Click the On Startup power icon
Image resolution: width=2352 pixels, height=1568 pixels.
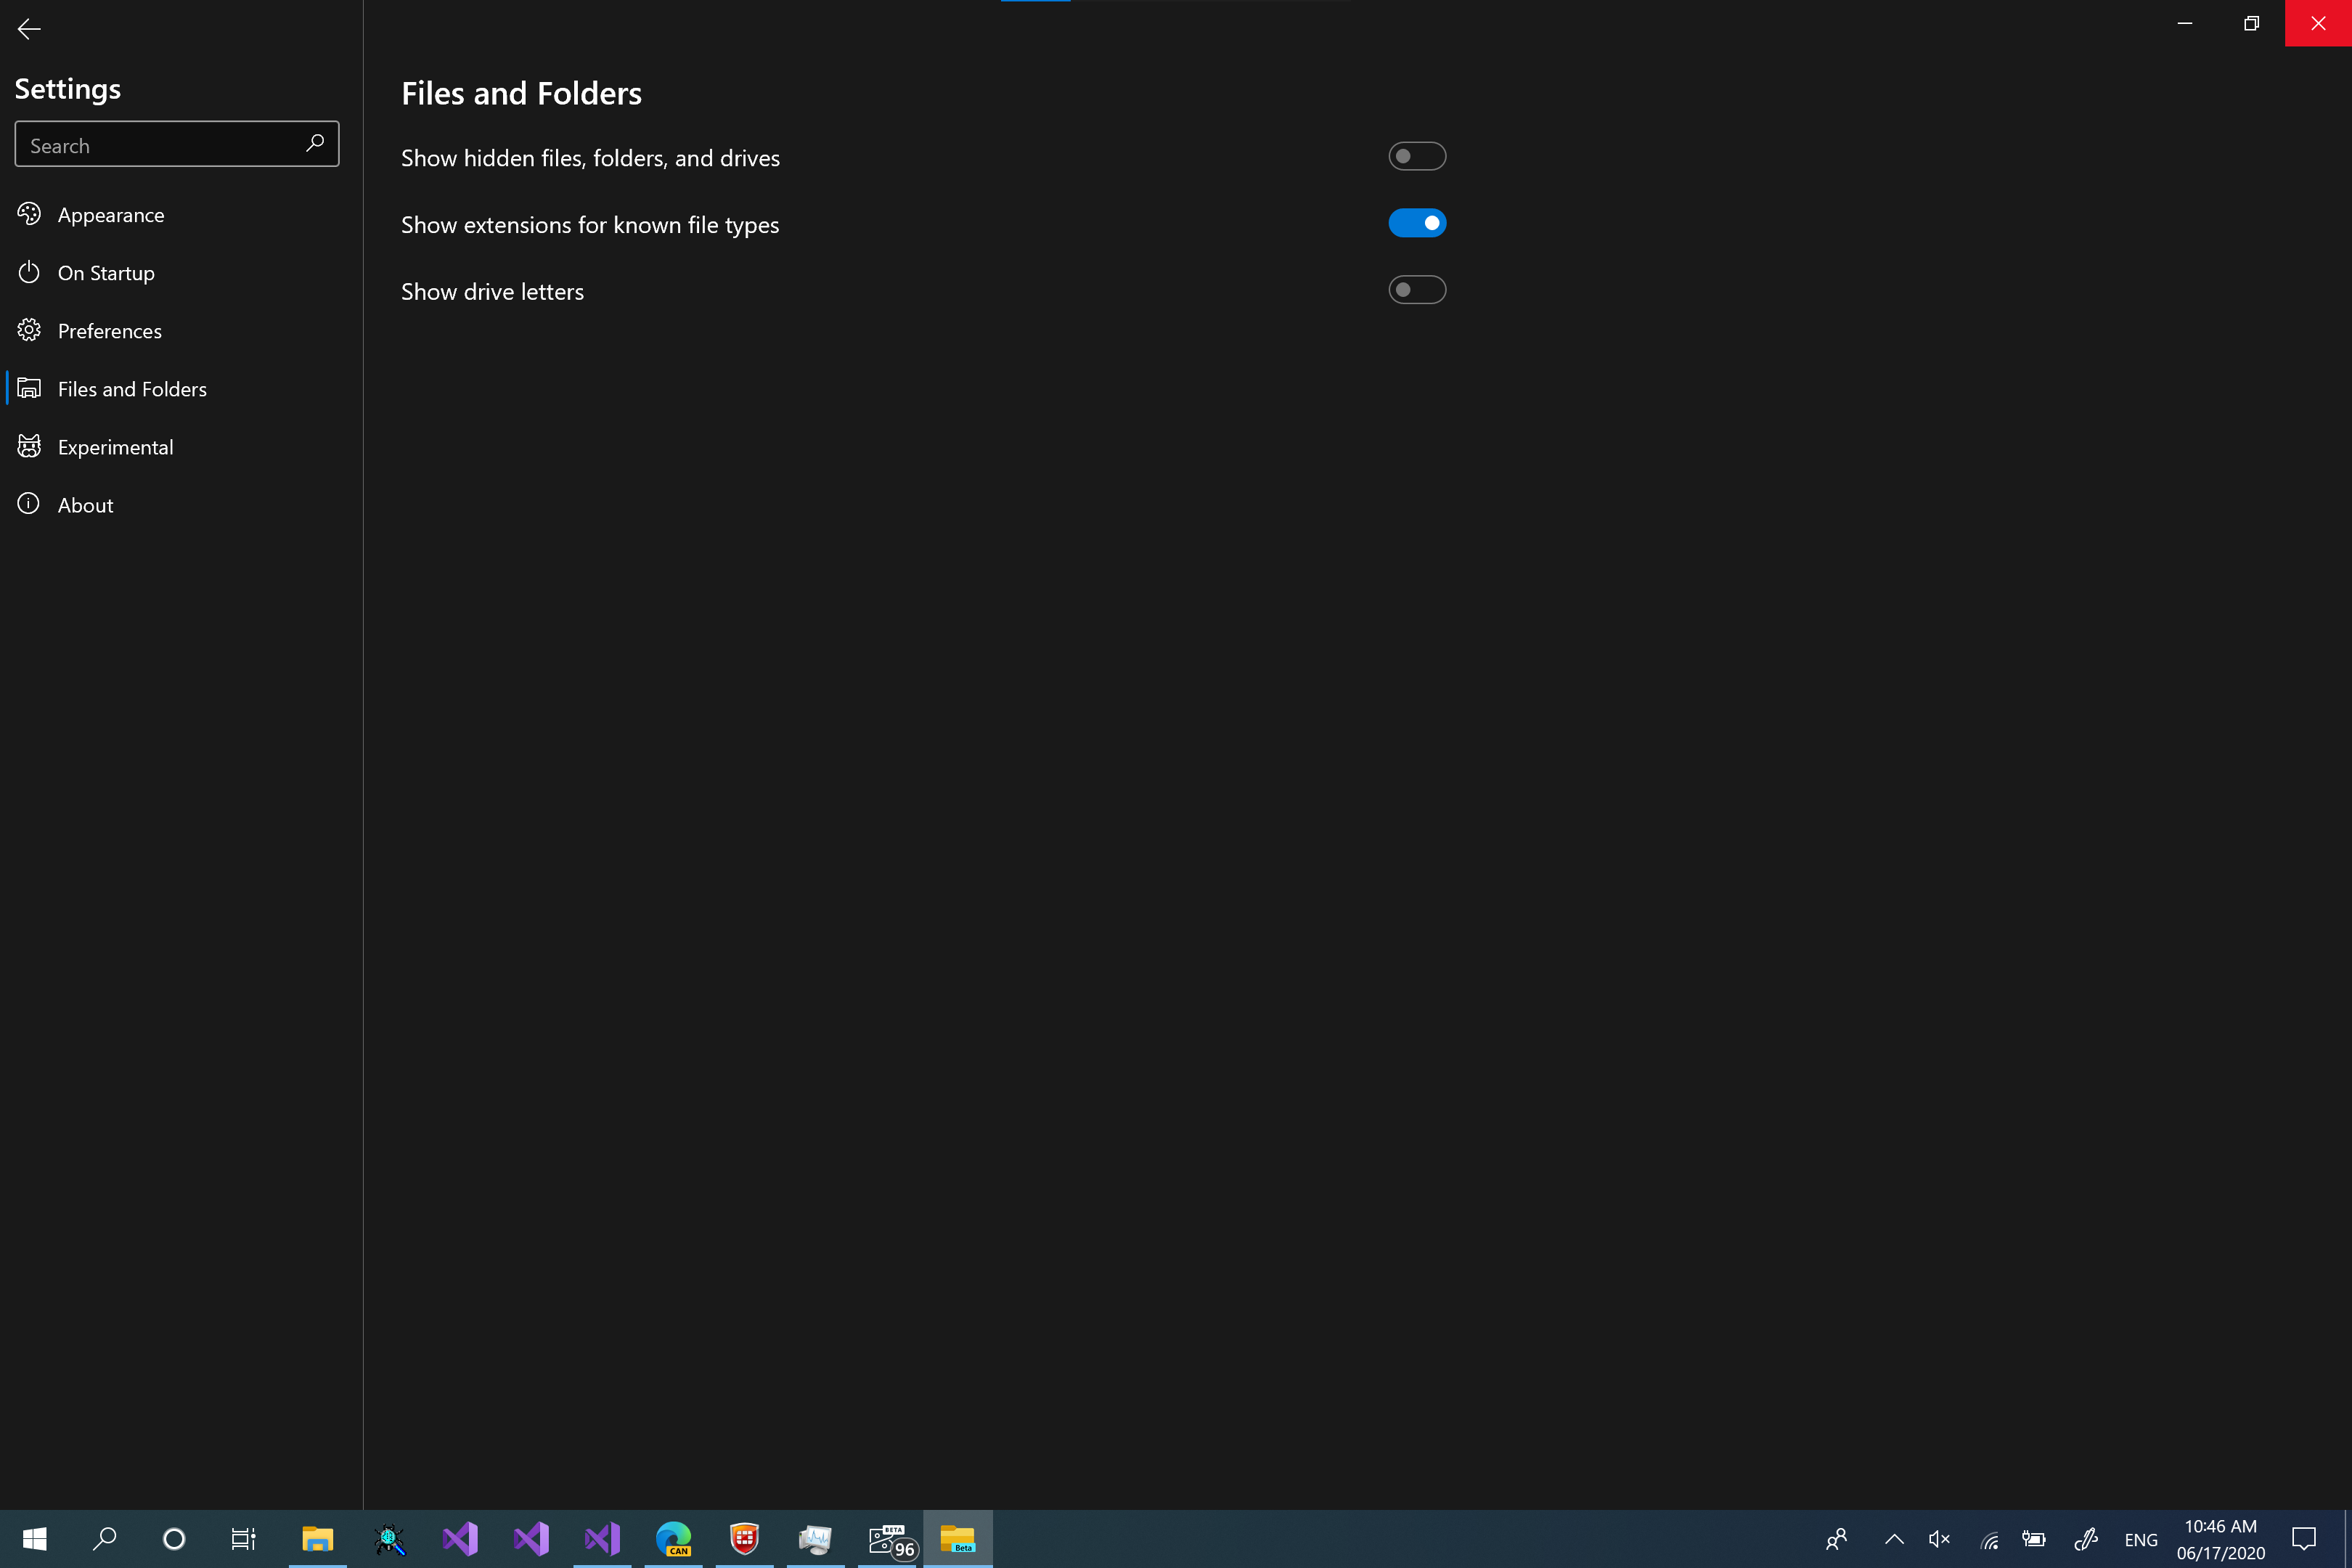[29, 272]
